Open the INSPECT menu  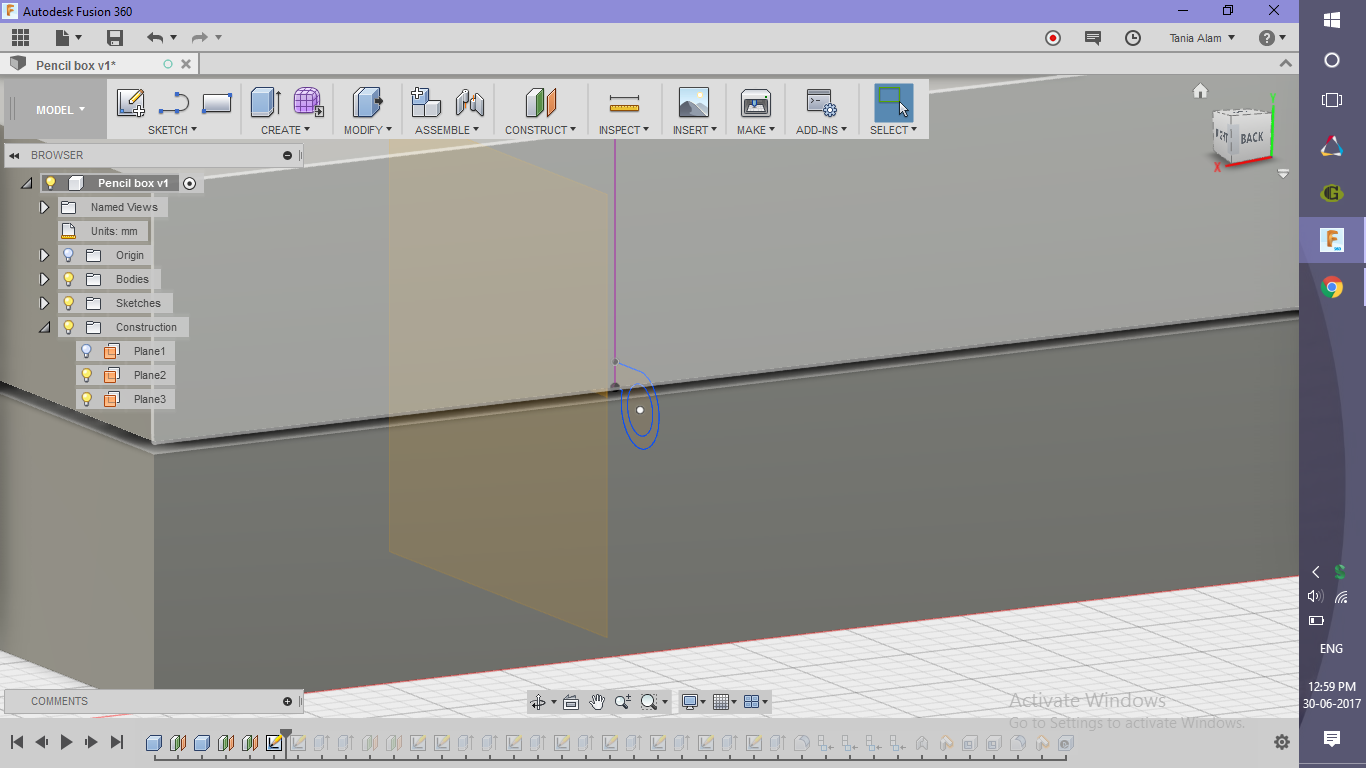(x=624, y=130)
